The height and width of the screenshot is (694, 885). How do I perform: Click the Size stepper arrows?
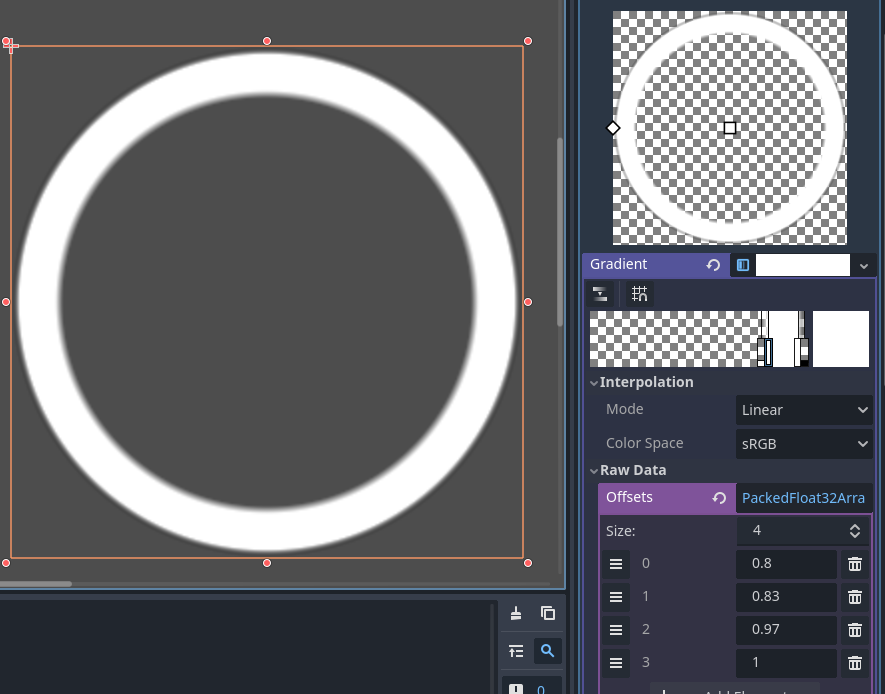click(x=855, y=530)
